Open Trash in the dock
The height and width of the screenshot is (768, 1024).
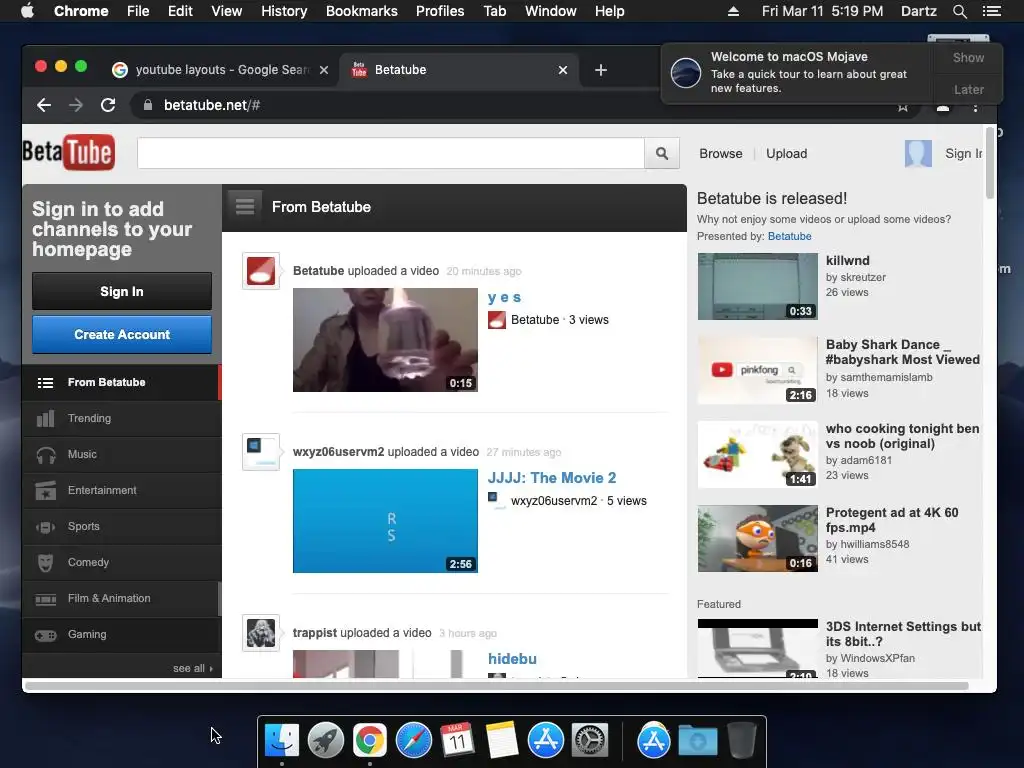click(742, 741)
